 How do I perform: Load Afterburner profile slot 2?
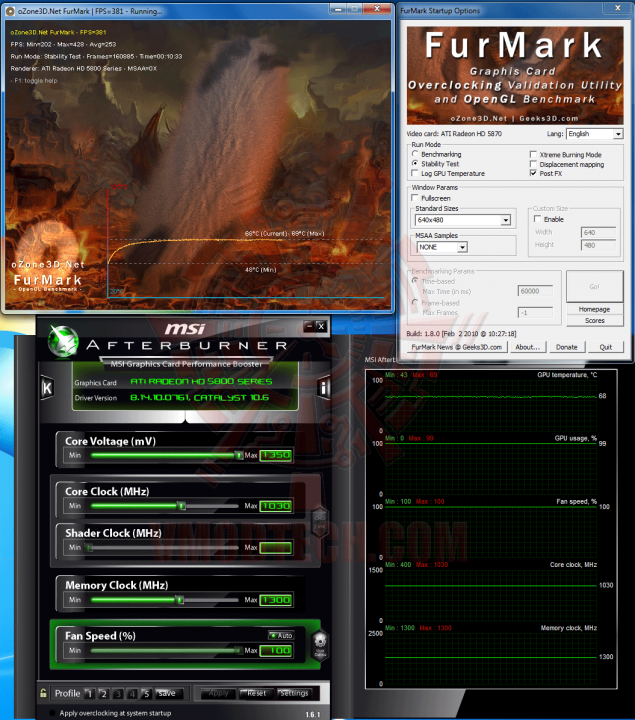104,693
